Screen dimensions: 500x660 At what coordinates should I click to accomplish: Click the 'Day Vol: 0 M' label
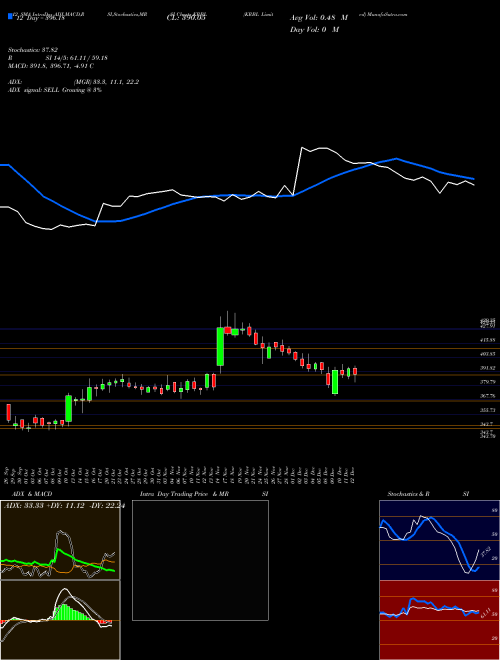tap(314, 30)
